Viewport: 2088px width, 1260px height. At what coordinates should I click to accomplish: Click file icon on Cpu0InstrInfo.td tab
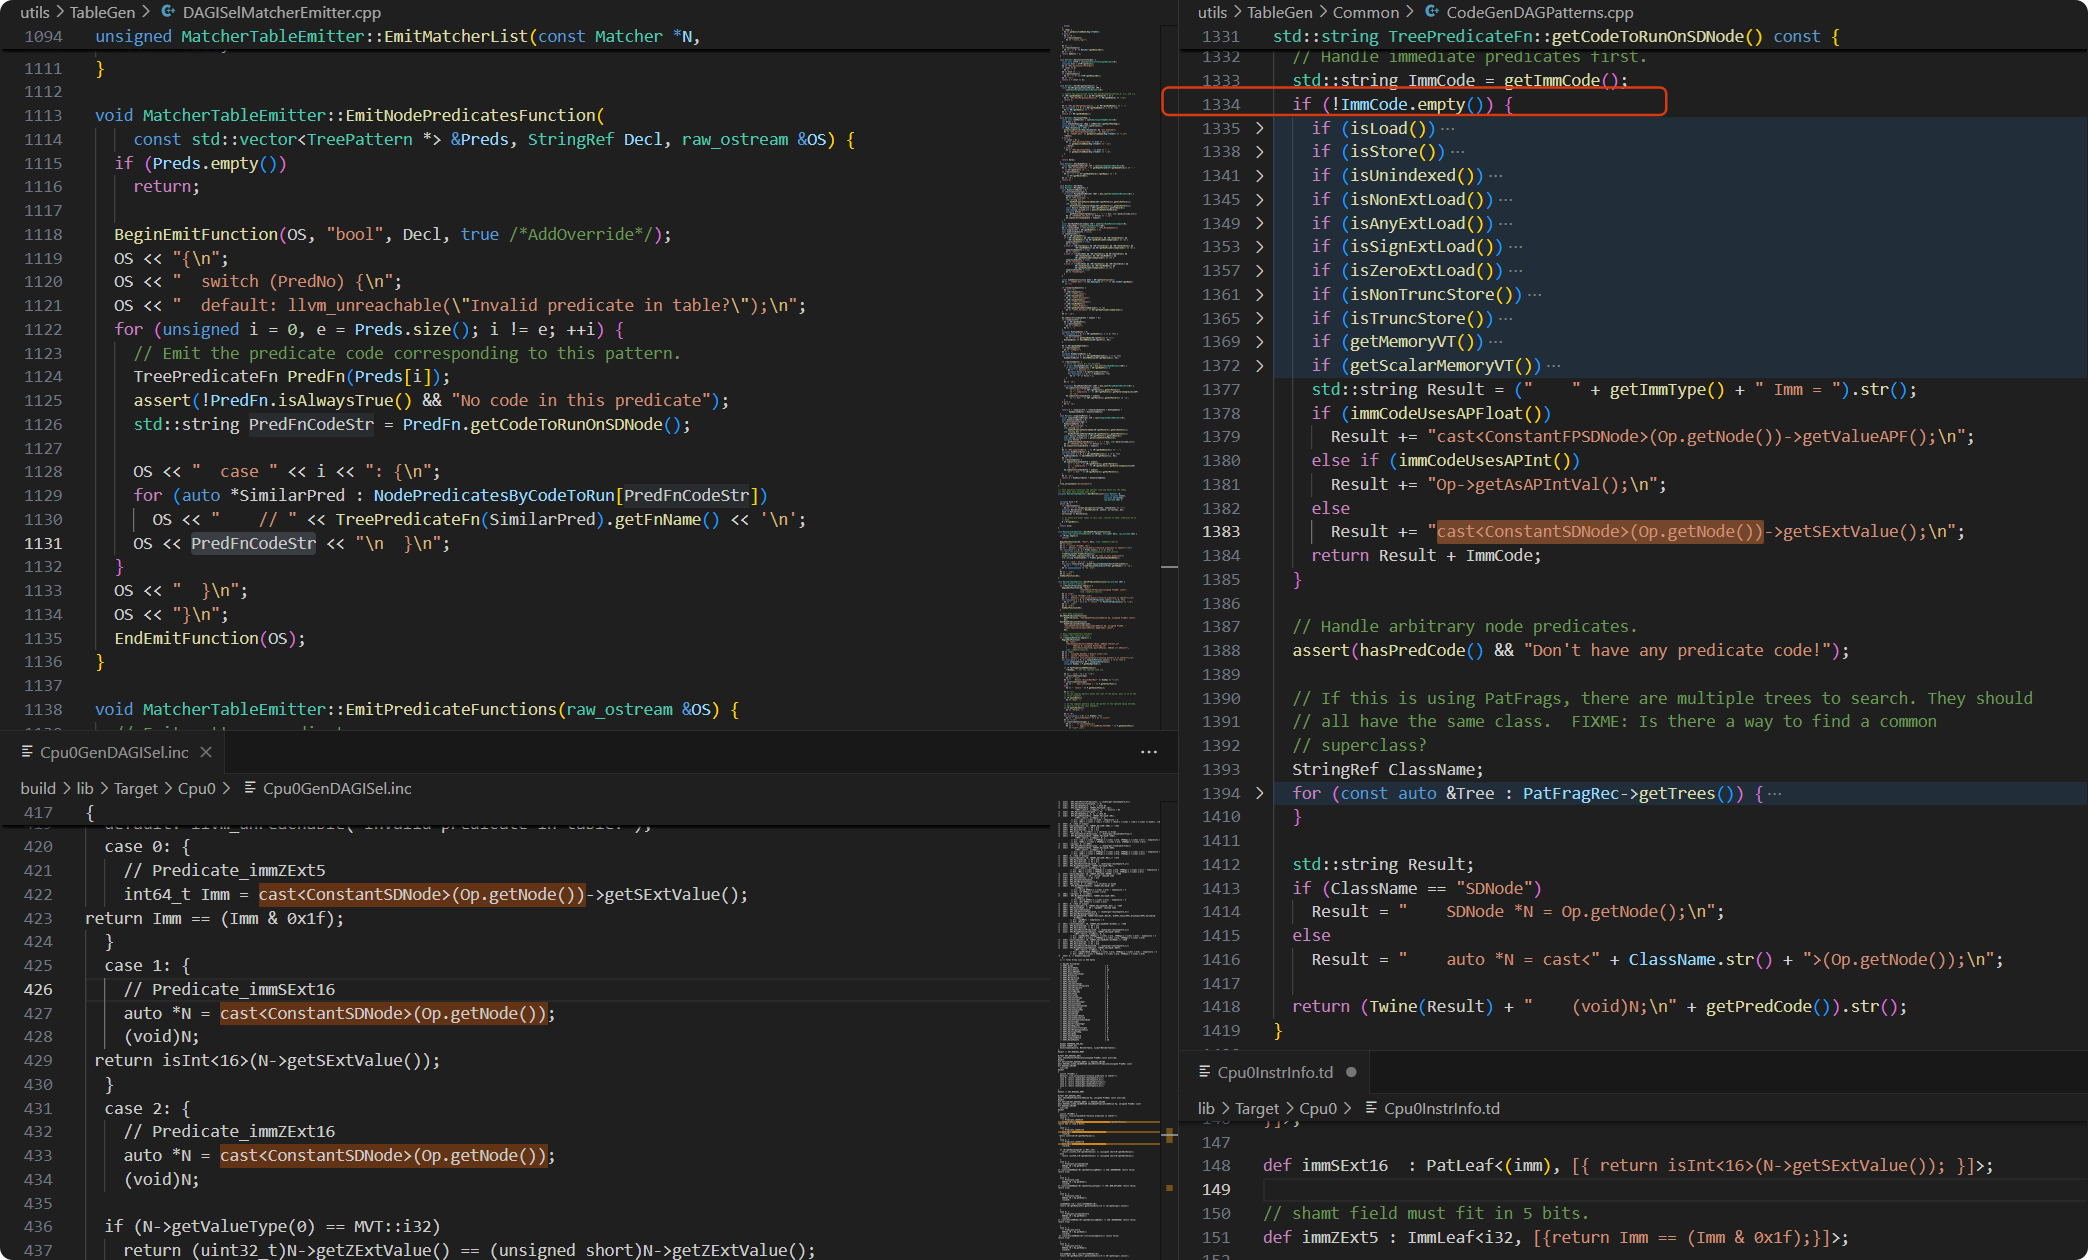(1205, 1072)
